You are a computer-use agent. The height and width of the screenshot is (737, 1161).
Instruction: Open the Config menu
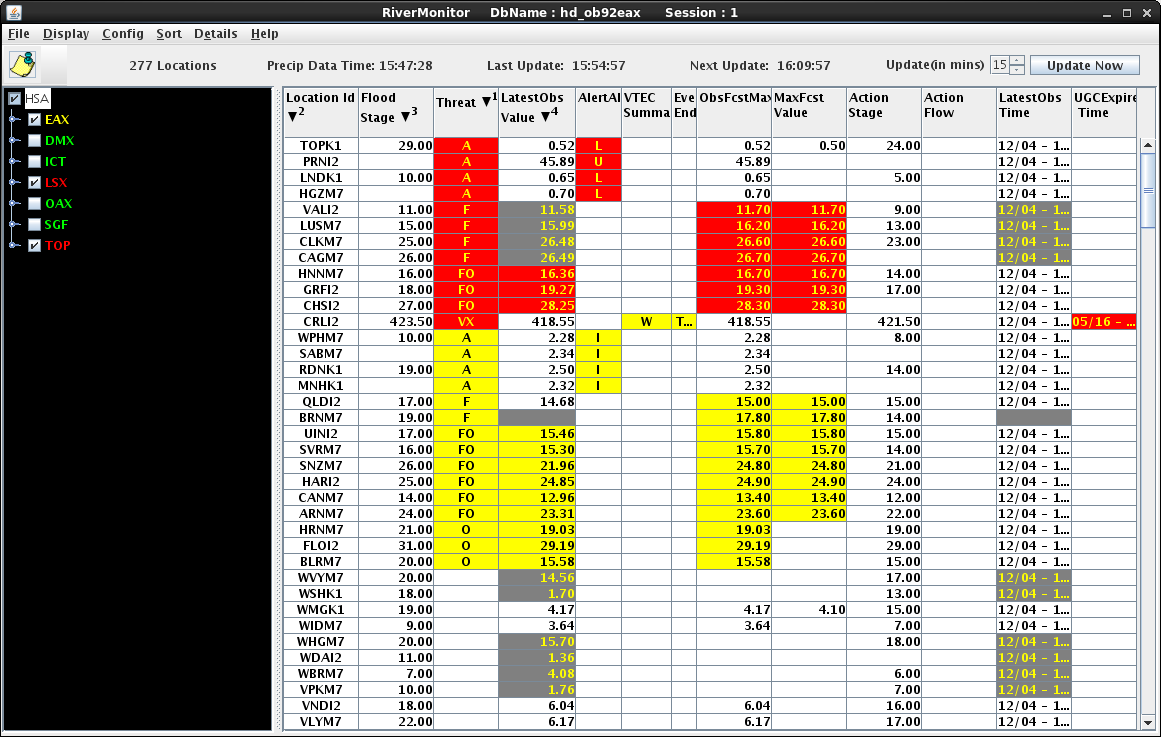point(123,34)
